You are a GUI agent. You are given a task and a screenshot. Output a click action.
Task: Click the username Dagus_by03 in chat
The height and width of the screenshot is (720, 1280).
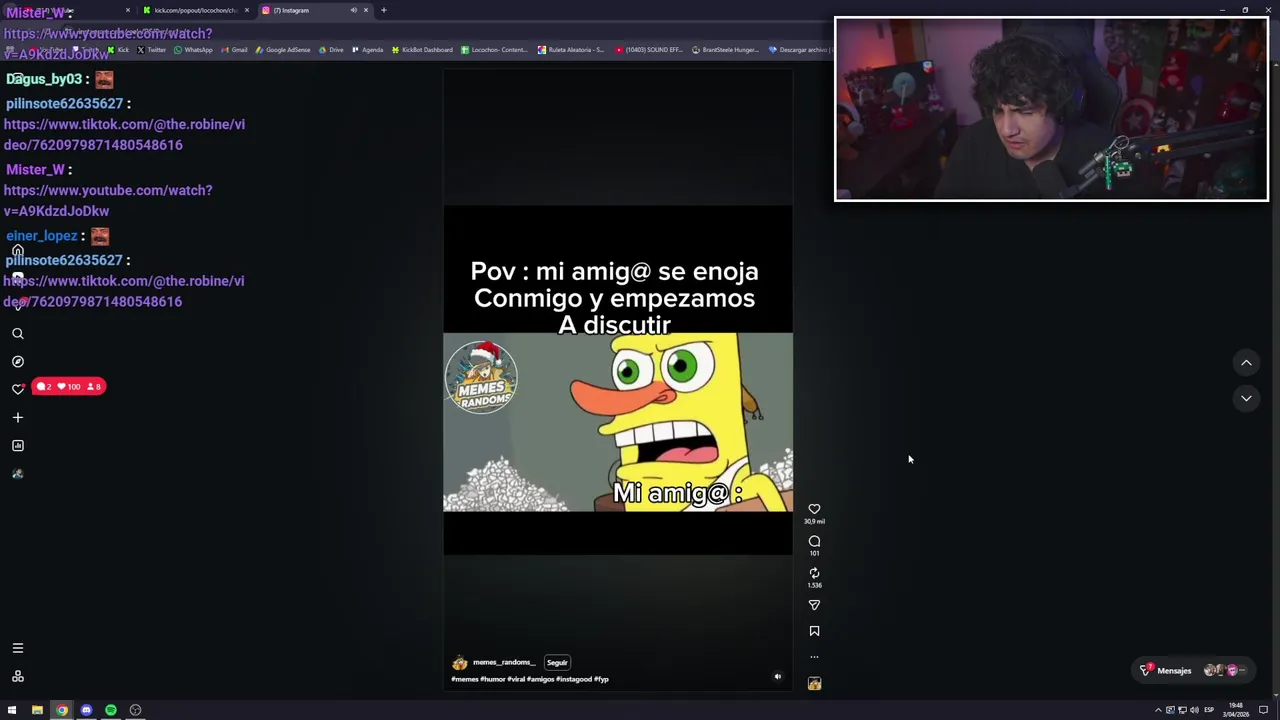(44, 79)
